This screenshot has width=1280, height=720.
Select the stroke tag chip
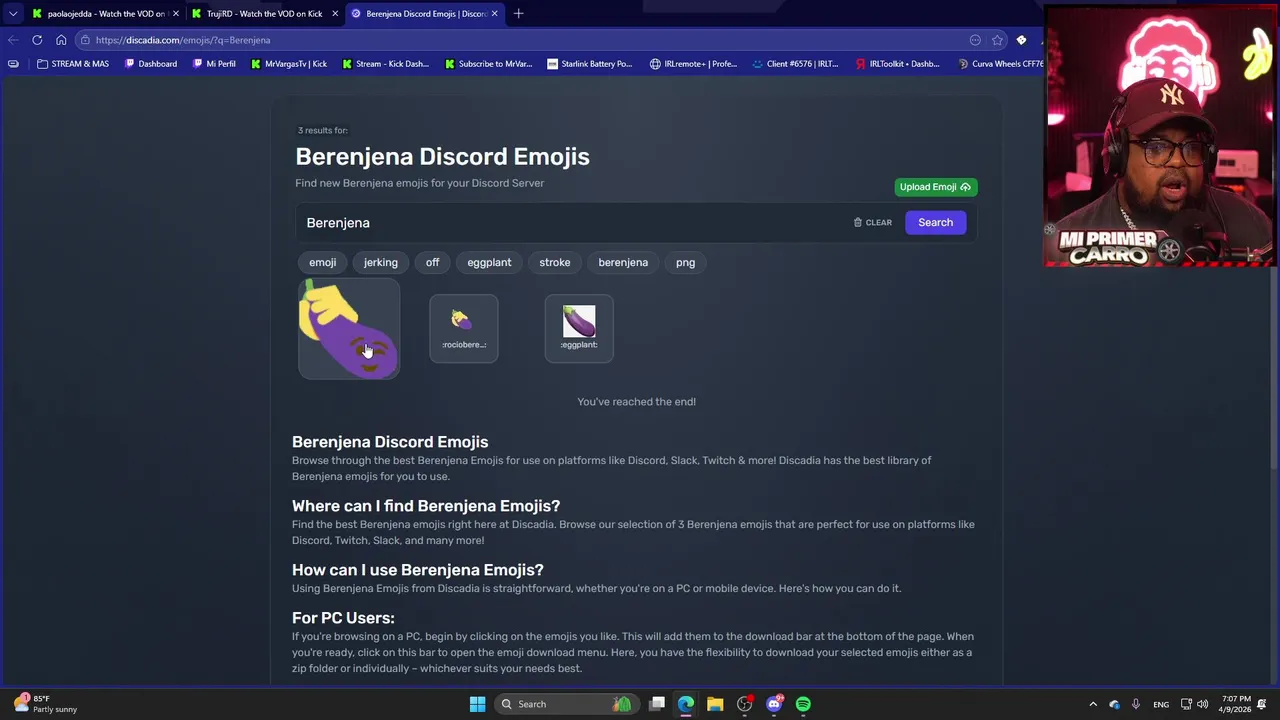click(554, 263)
